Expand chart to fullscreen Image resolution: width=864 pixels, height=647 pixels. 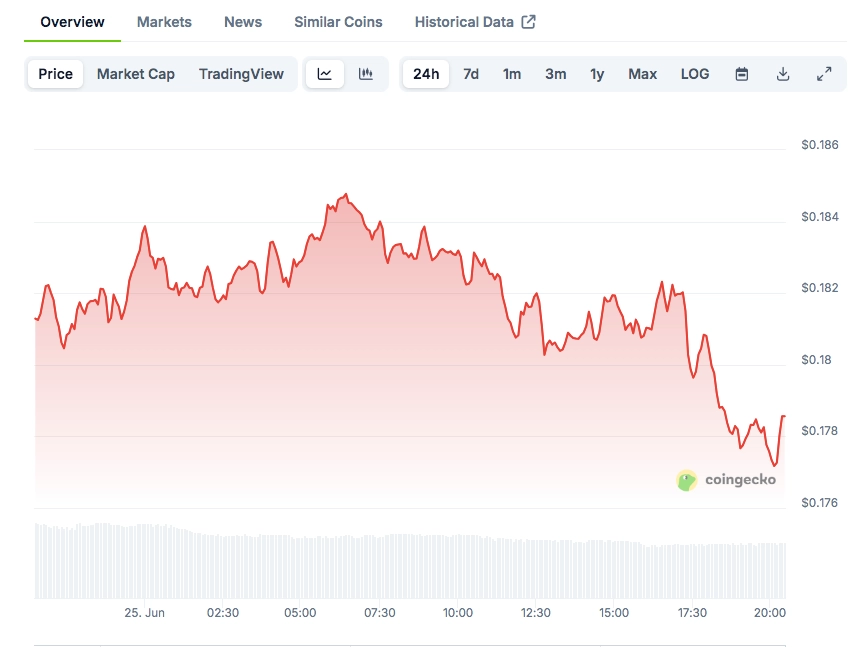coord(824,74)
